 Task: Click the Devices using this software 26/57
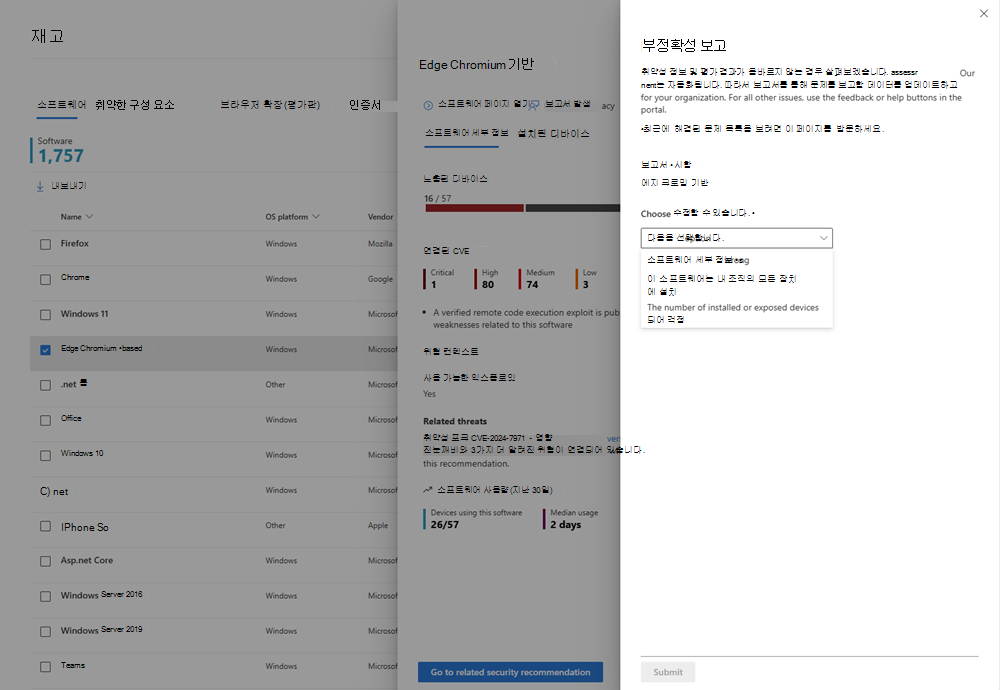click(474, 519)
